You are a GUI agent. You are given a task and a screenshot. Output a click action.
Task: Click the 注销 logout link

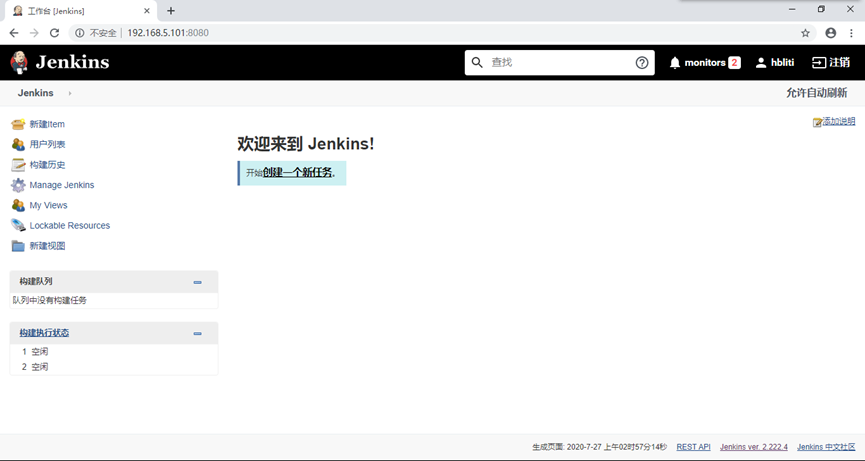pyautogui.click(x=839, y=62)
